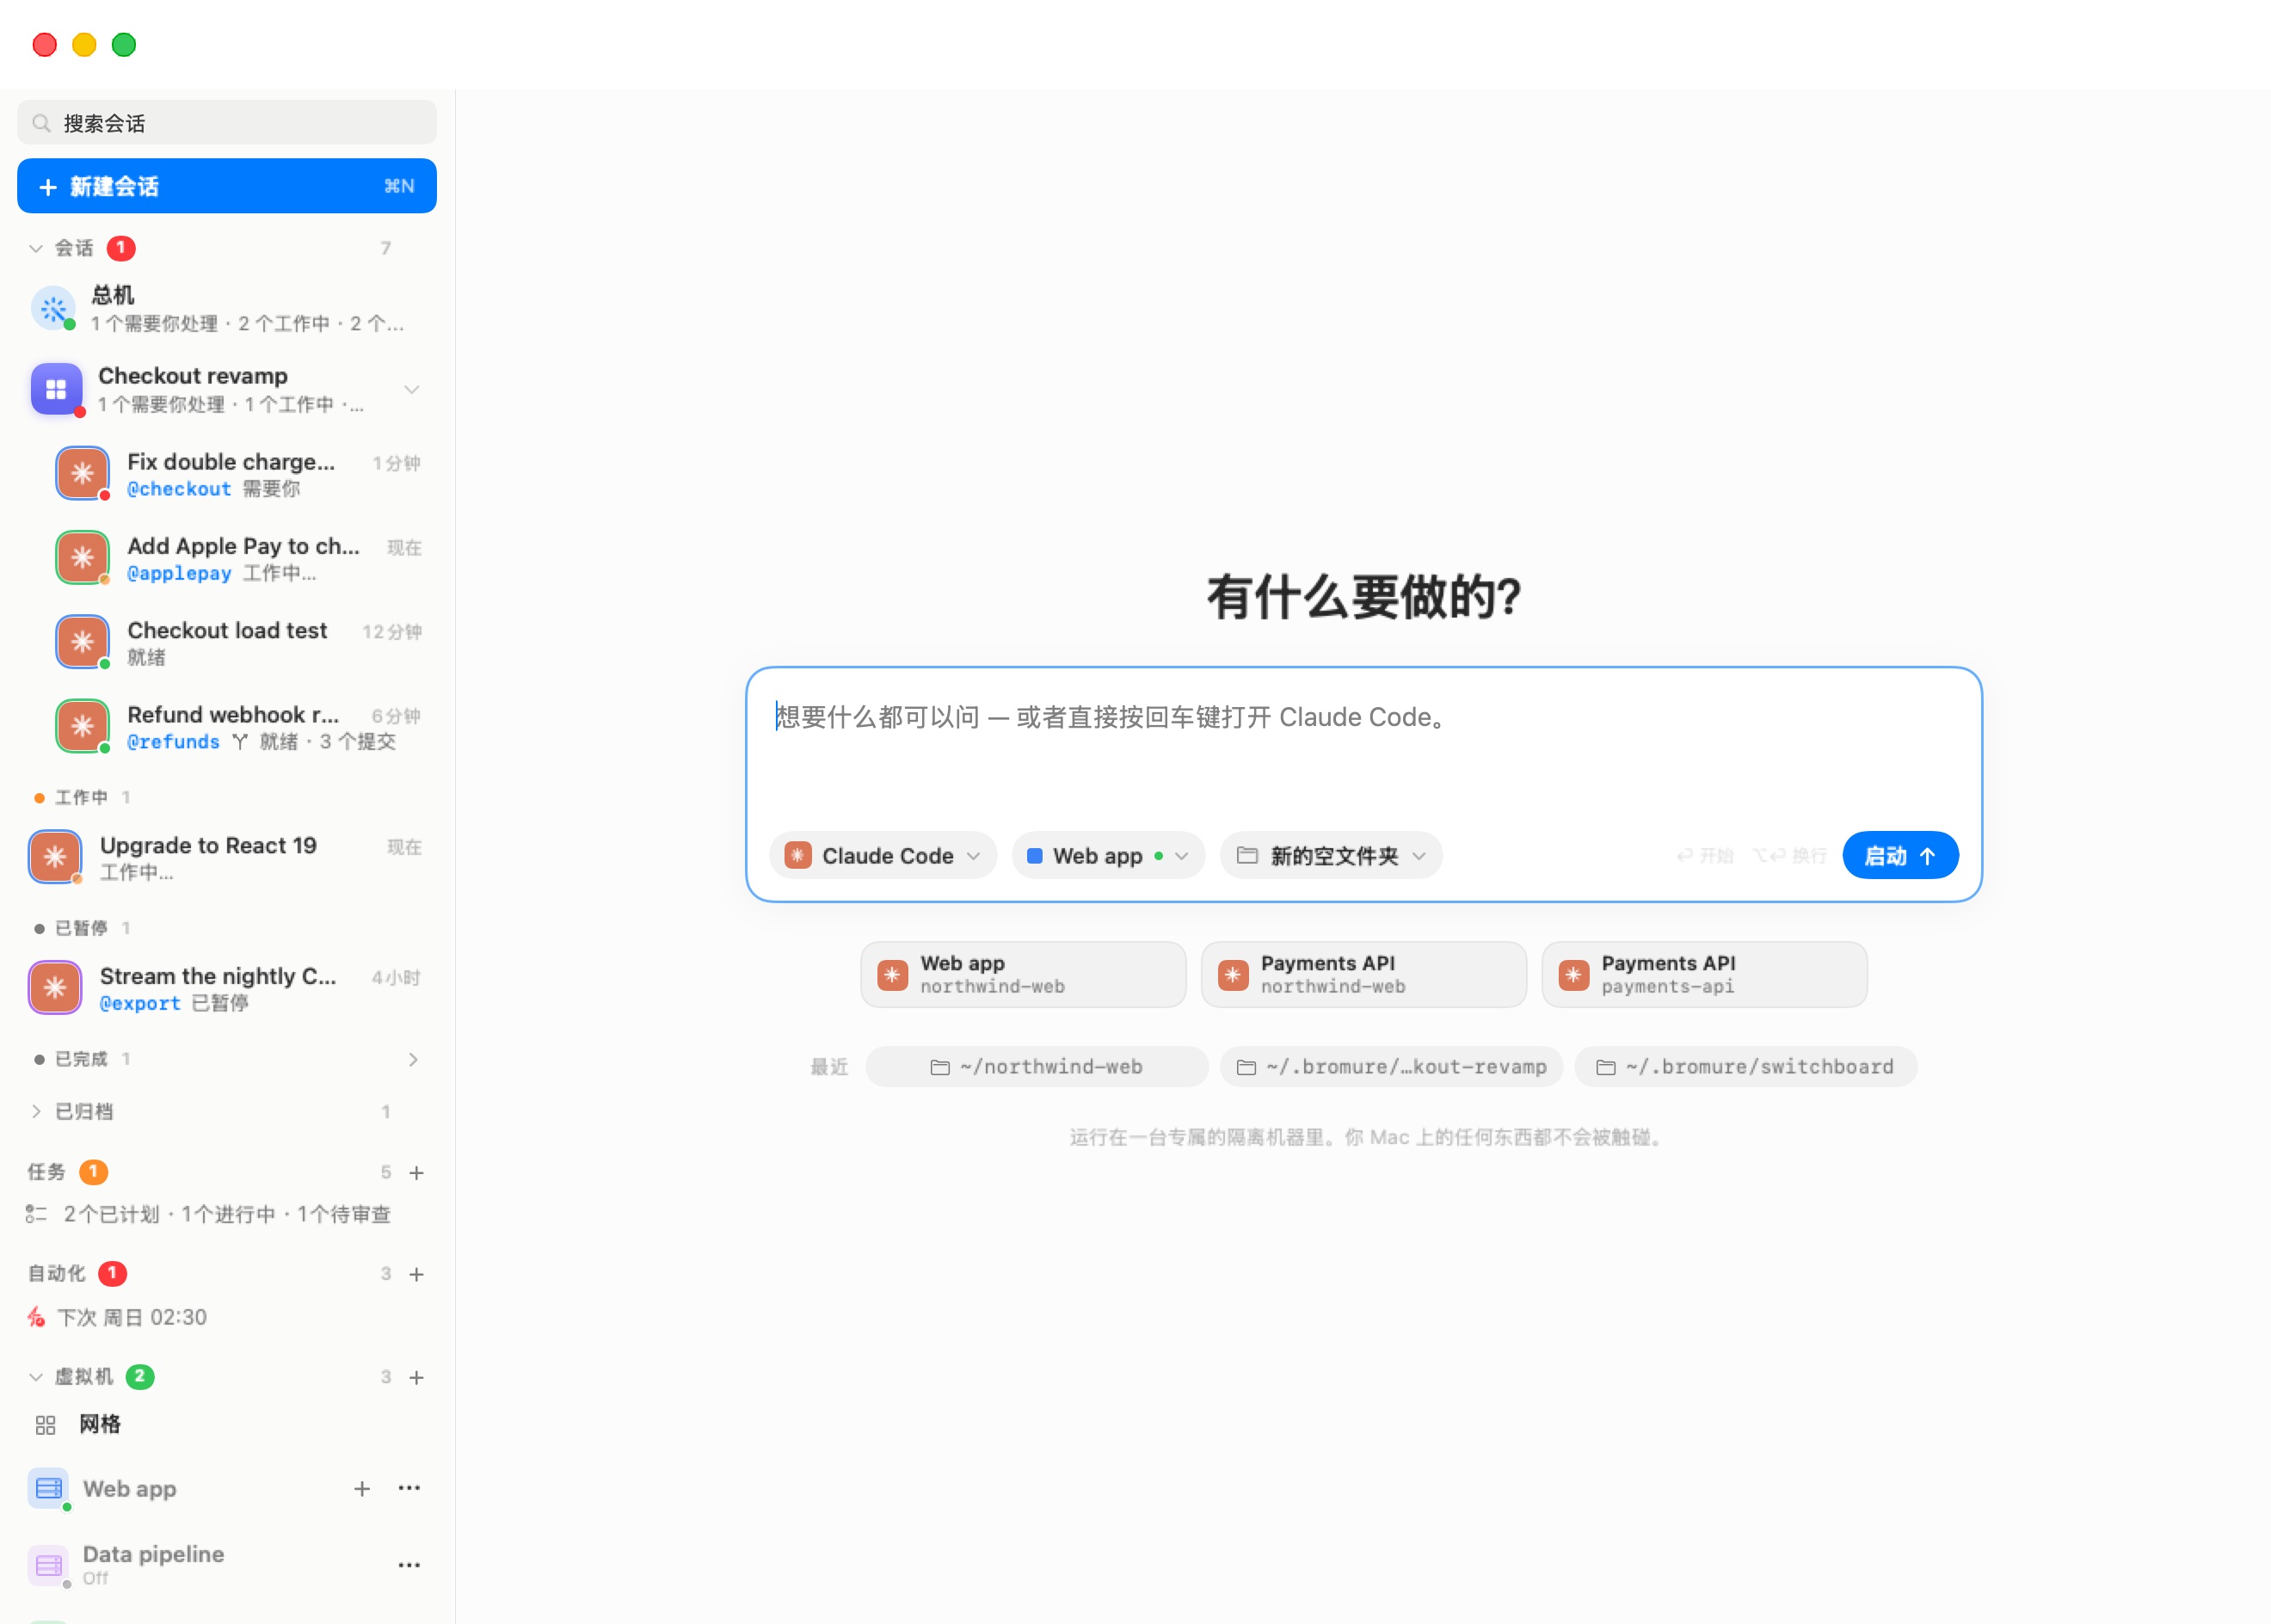Expand the 已完成 section
2271x1624 pixels.
[x=413, y=1059]
